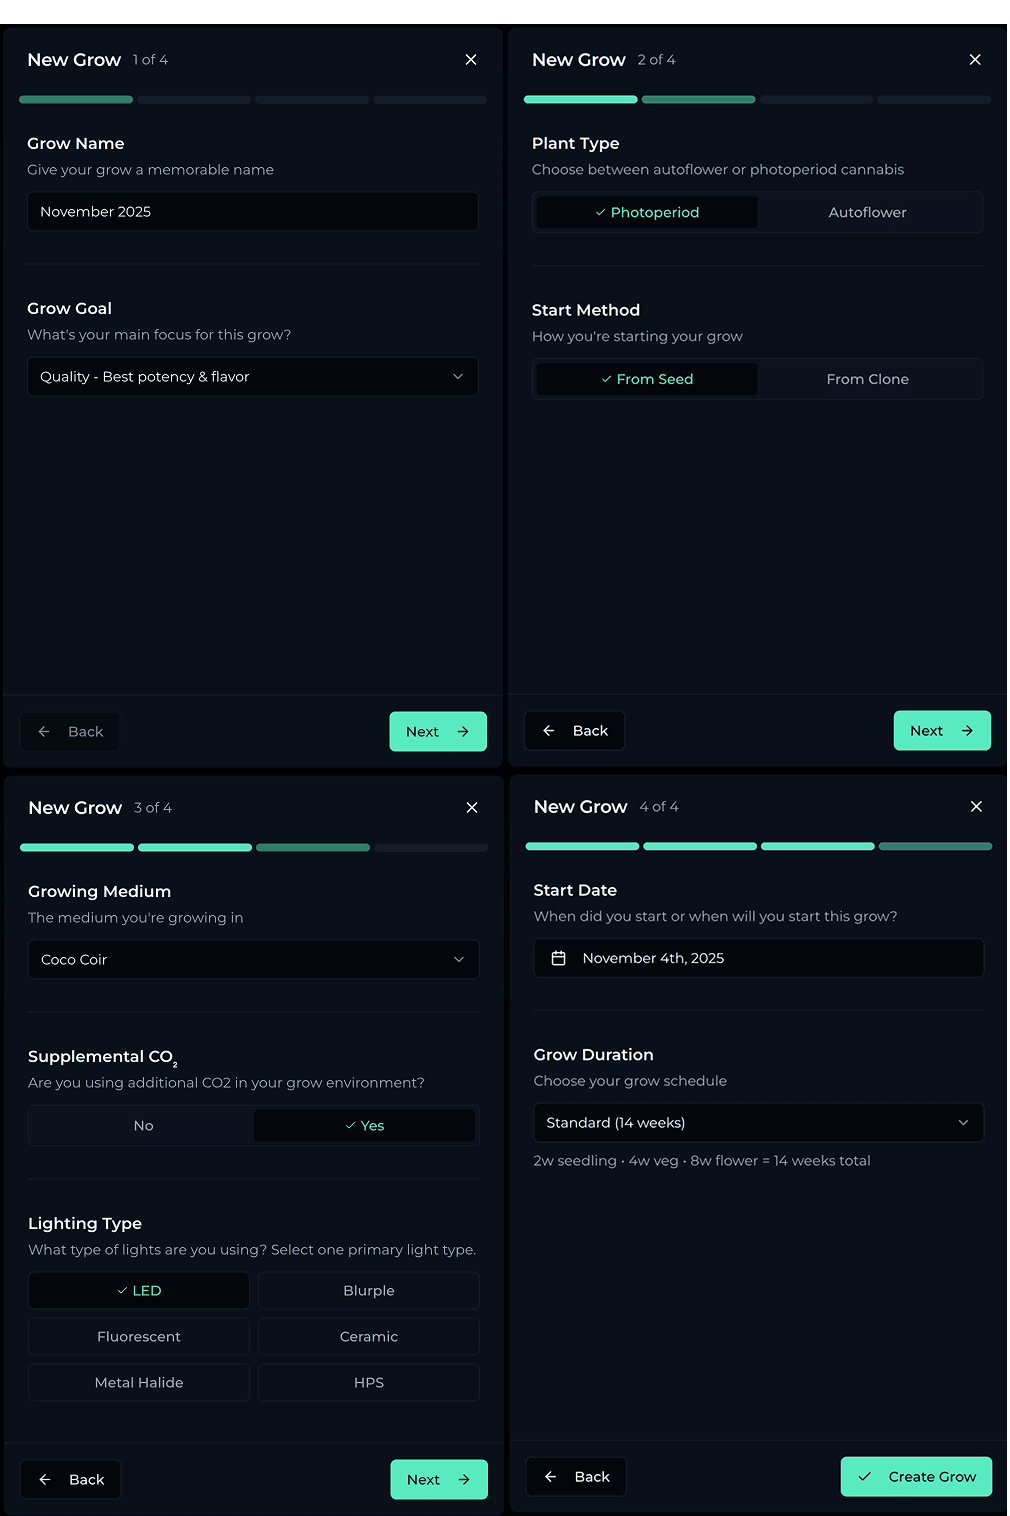
Task: Select Autoflower plant type
Action: coord(868,213)
